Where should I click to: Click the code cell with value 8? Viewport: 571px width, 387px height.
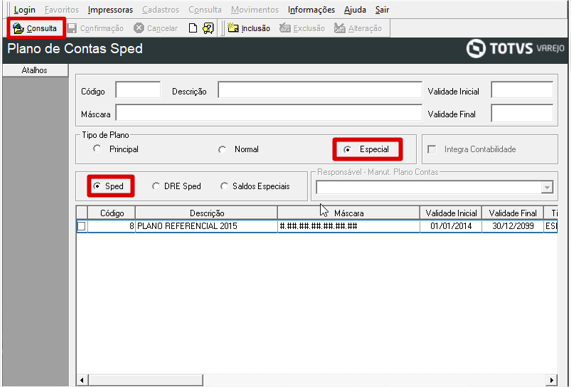(x=111, y=226)
